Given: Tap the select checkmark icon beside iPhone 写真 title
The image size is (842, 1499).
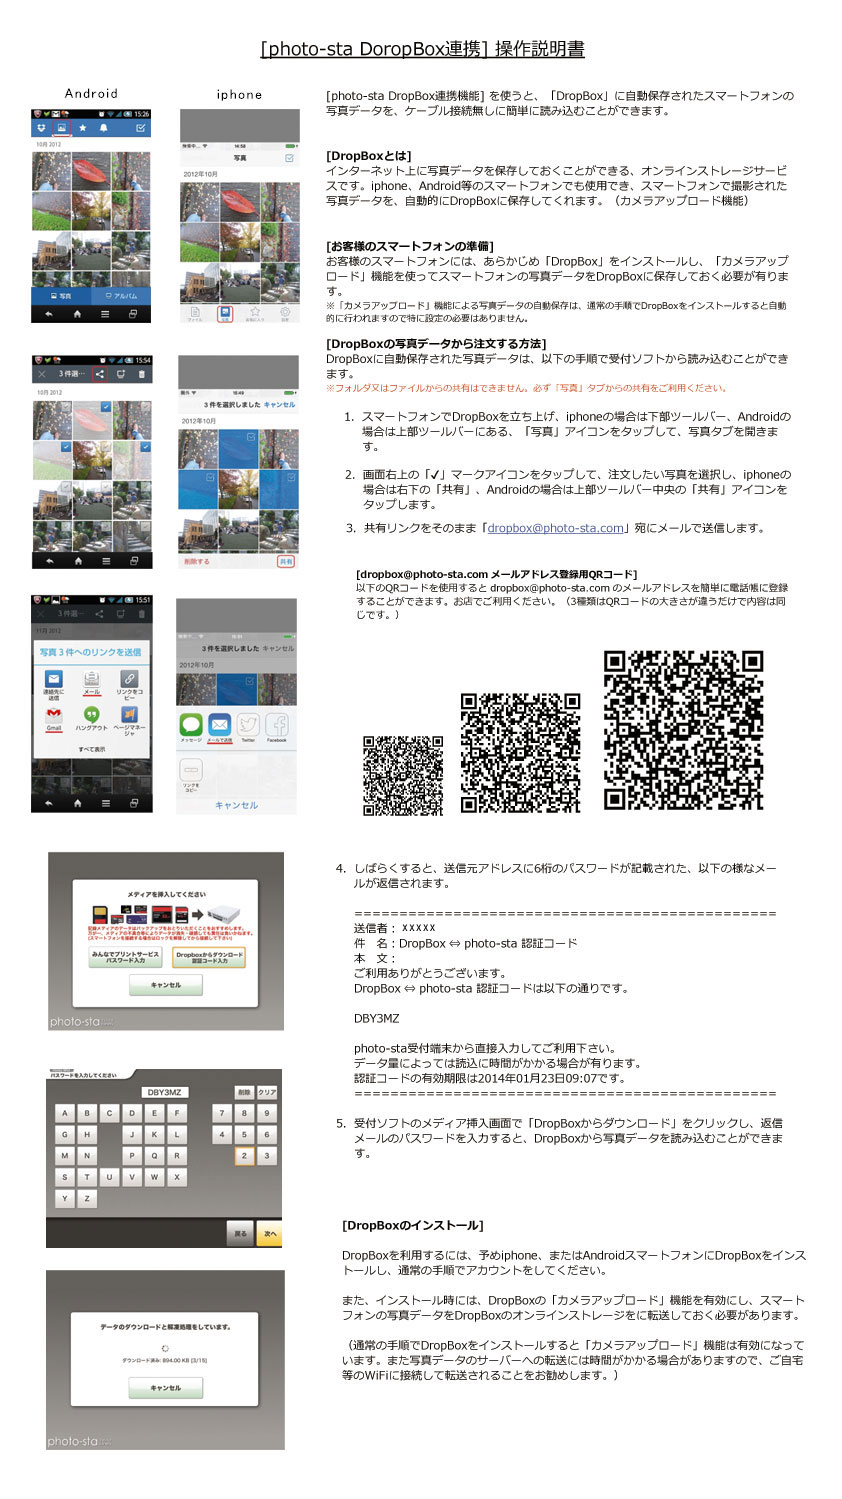Looking at the screenshot, I should point(290,158).
